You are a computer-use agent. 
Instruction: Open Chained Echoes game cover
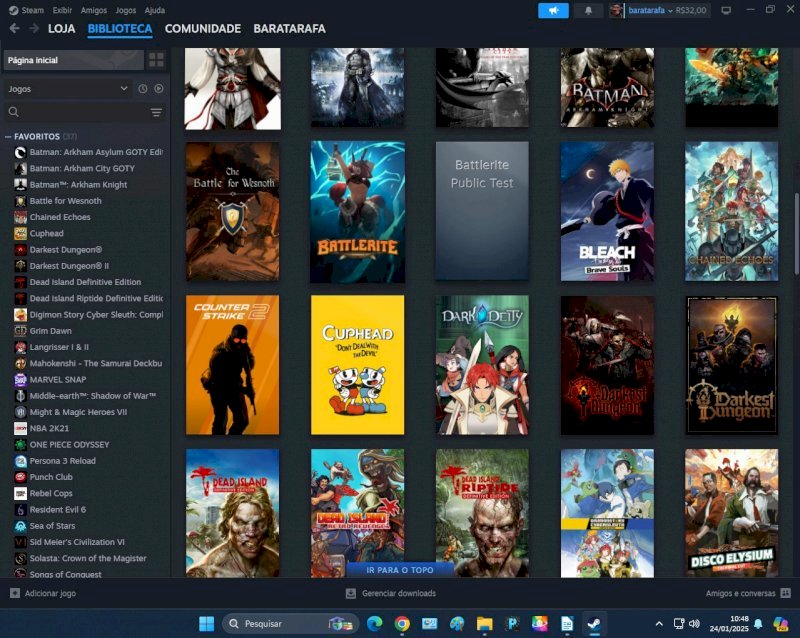click(732, 212)
